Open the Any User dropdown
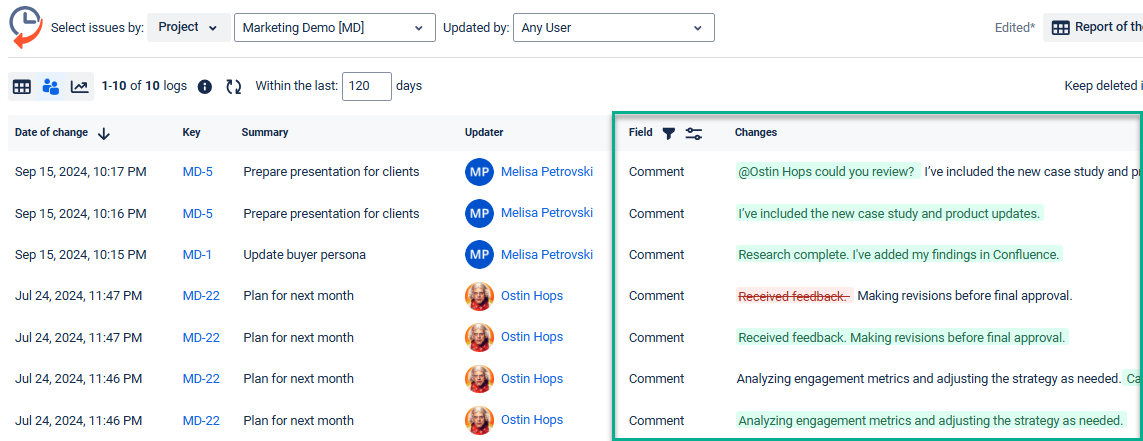Image resolution: width=1143 pixels, height=441 pixels. pos(614,28)
